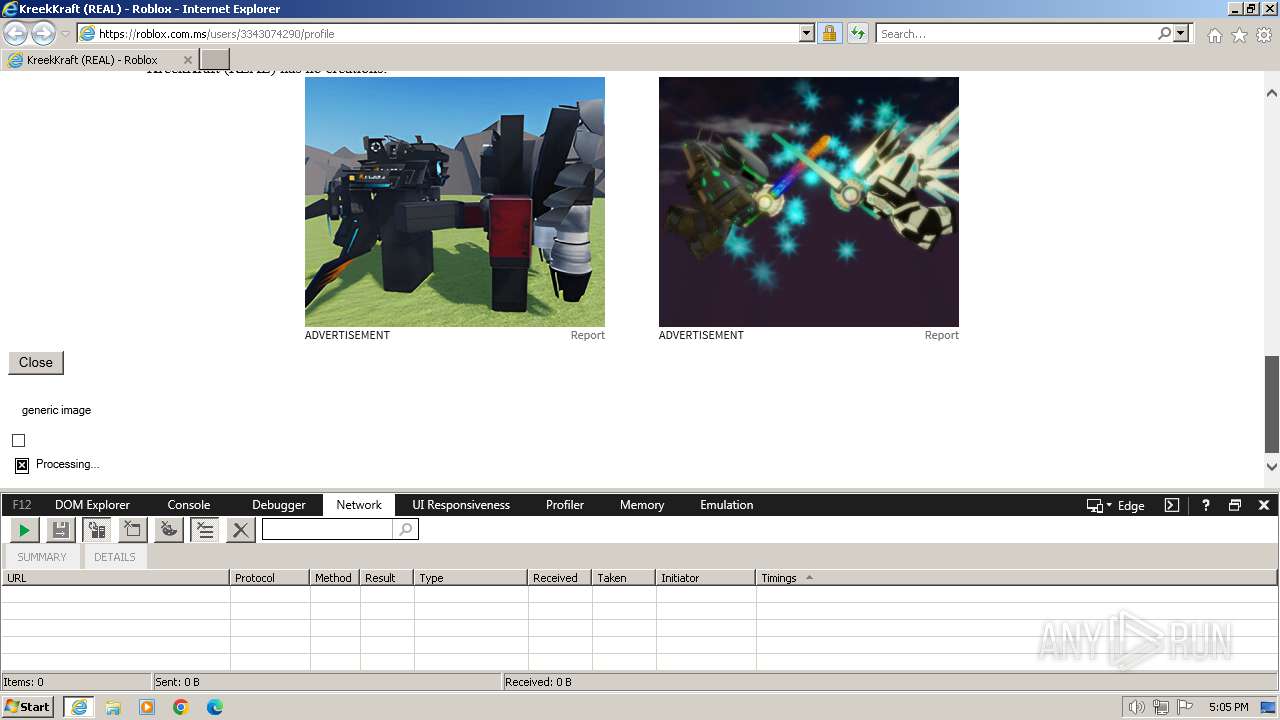Open a new blank browser tab
Viewport: 1280px width, 720px height.
[x=215, y=60]
